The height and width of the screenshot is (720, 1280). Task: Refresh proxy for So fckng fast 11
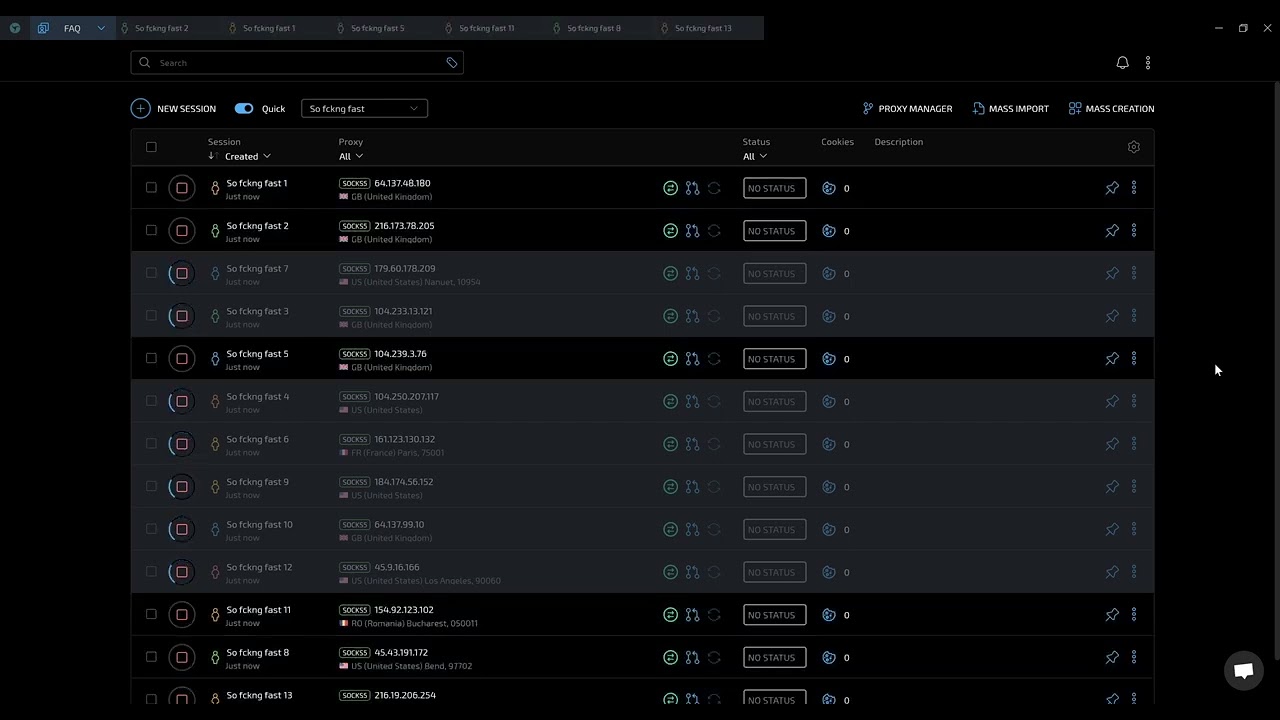[714, 615]
